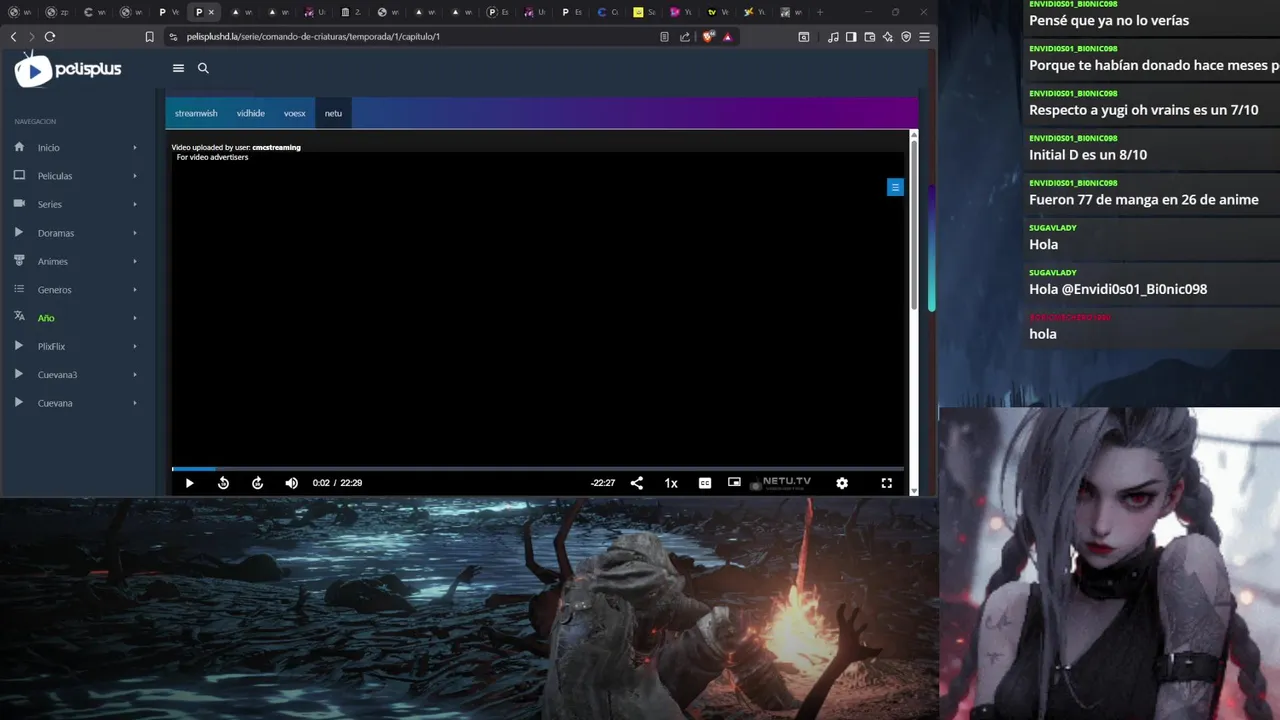
Task: Select the vidhide server tab
Action: 251,113
